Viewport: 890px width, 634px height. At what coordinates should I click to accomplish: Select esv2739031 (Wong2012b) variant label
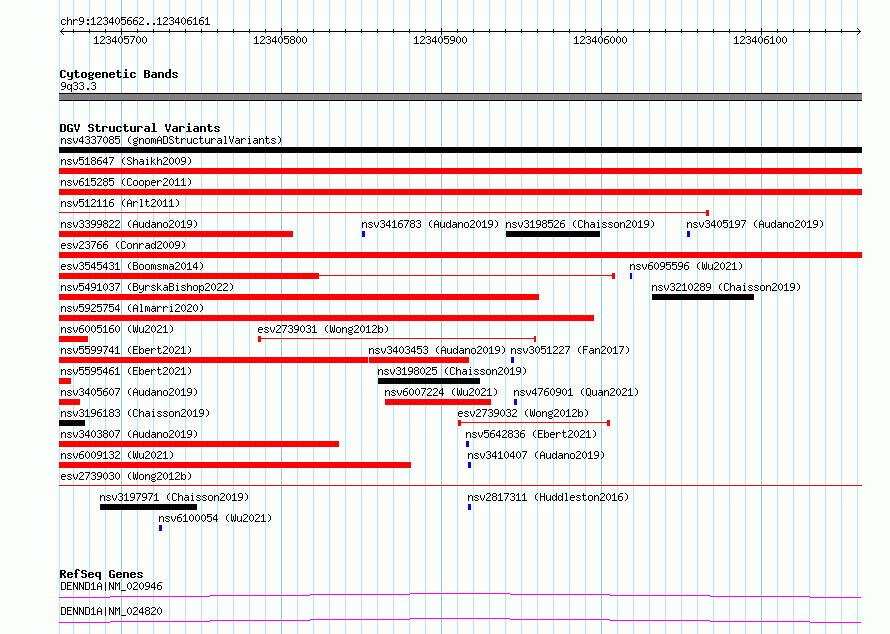pos(323,329)
